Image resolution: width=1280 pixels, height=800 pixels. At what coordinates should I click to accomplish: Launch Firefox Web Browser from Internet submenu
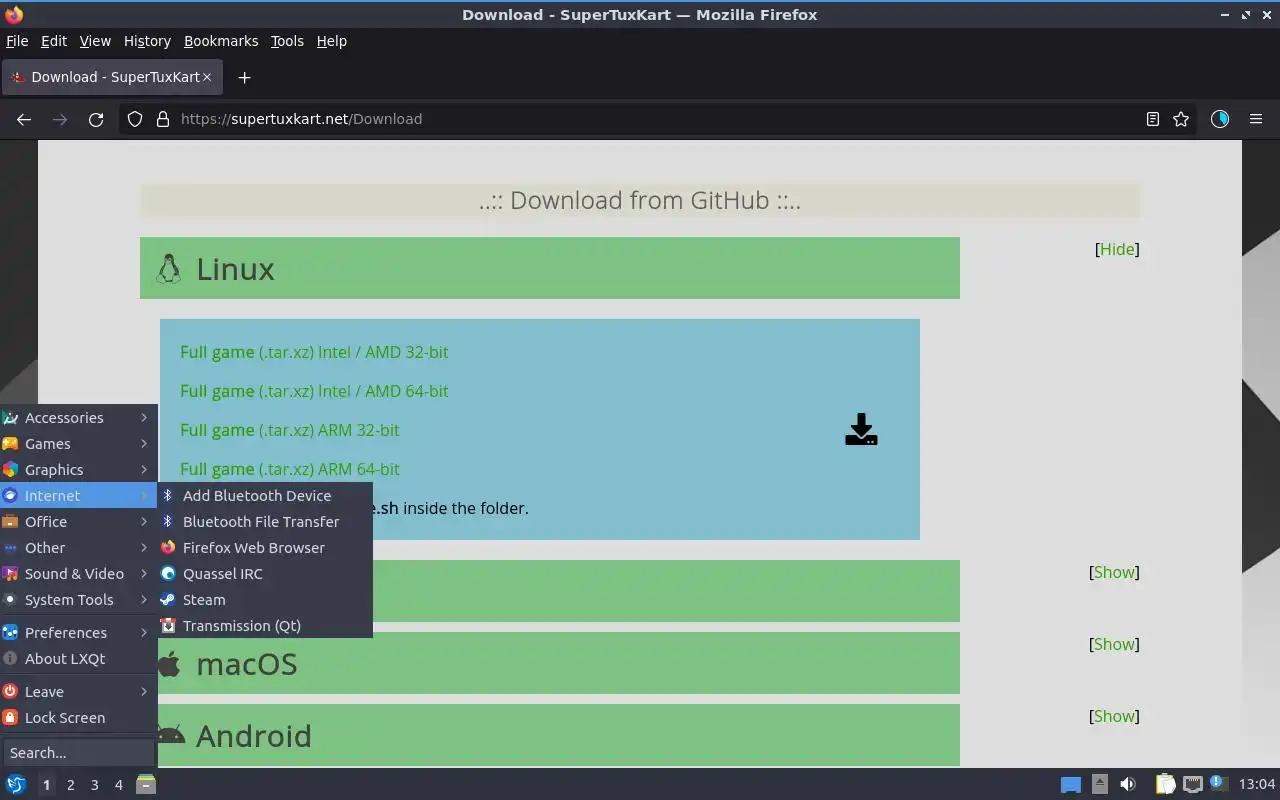click(265, 547)
